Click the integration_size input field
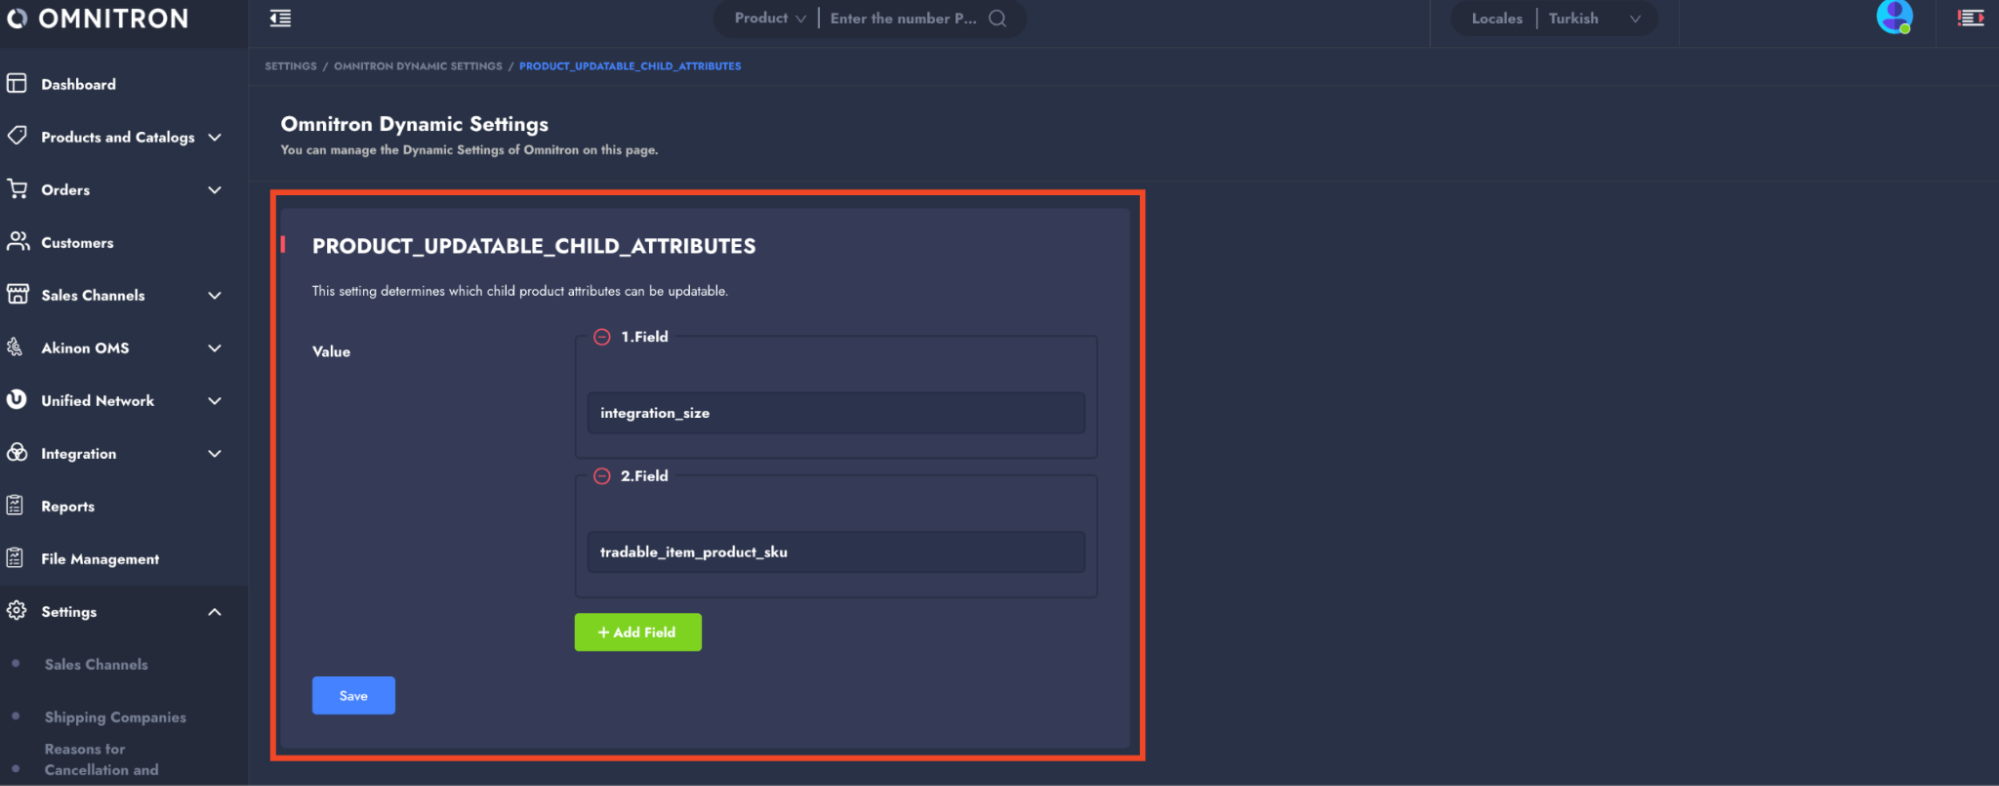The width and height of the screenshot is (1999, 786). tap(835, 413)
